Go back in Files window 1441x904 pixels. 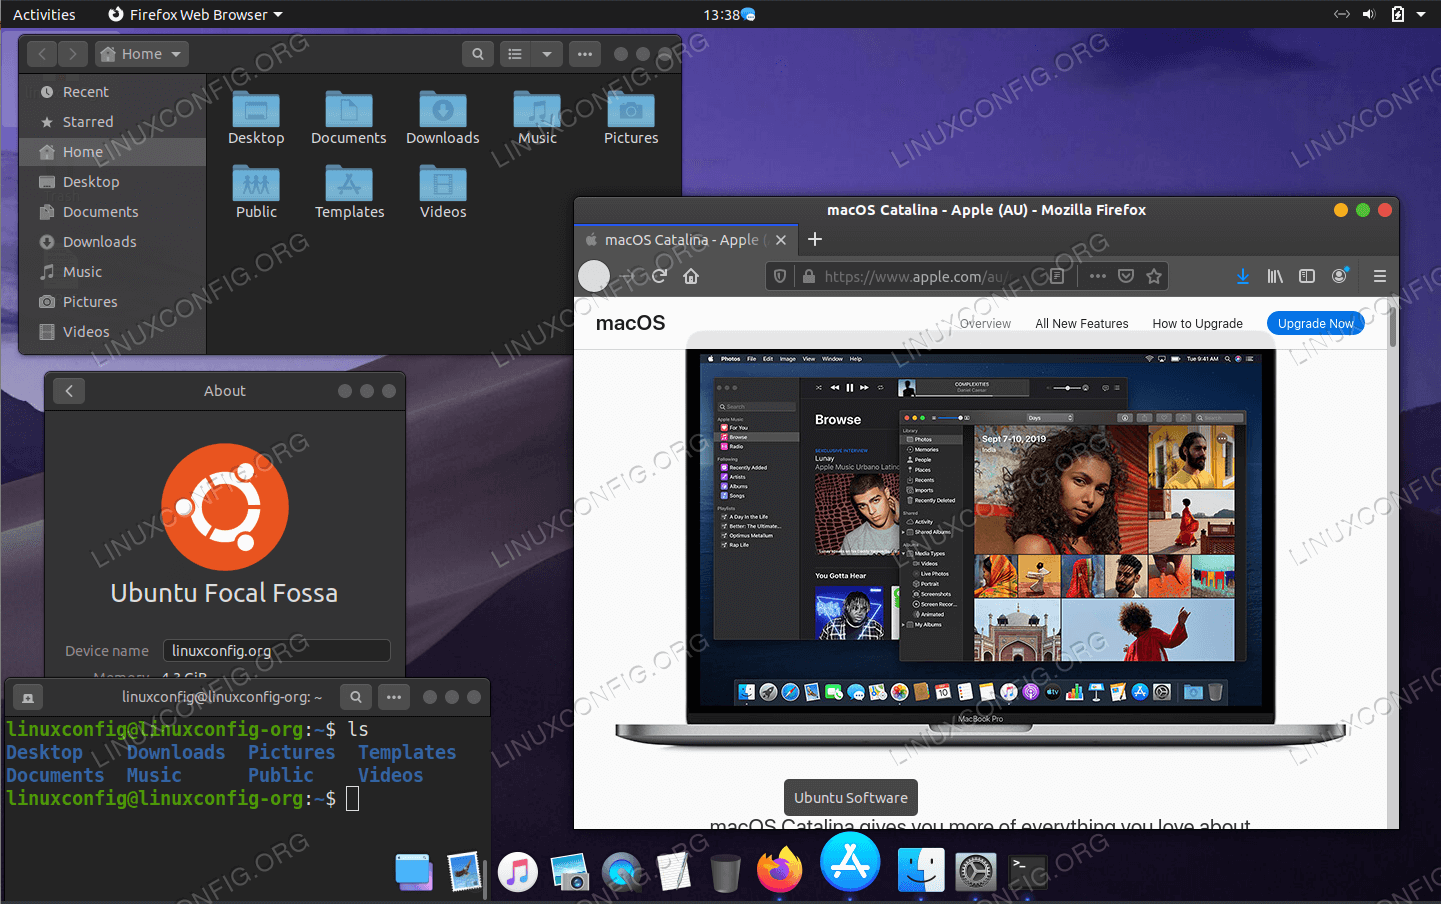(x=42, y=54)
